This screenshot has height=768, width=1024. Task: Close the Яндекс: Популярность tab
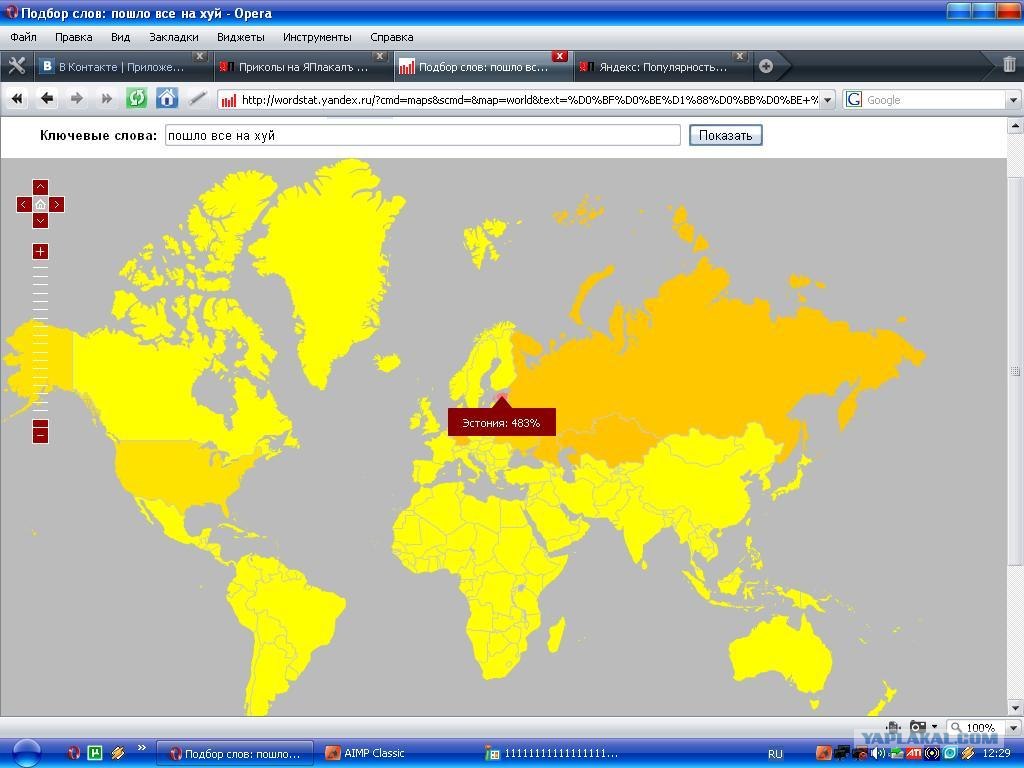click(739, 56)
